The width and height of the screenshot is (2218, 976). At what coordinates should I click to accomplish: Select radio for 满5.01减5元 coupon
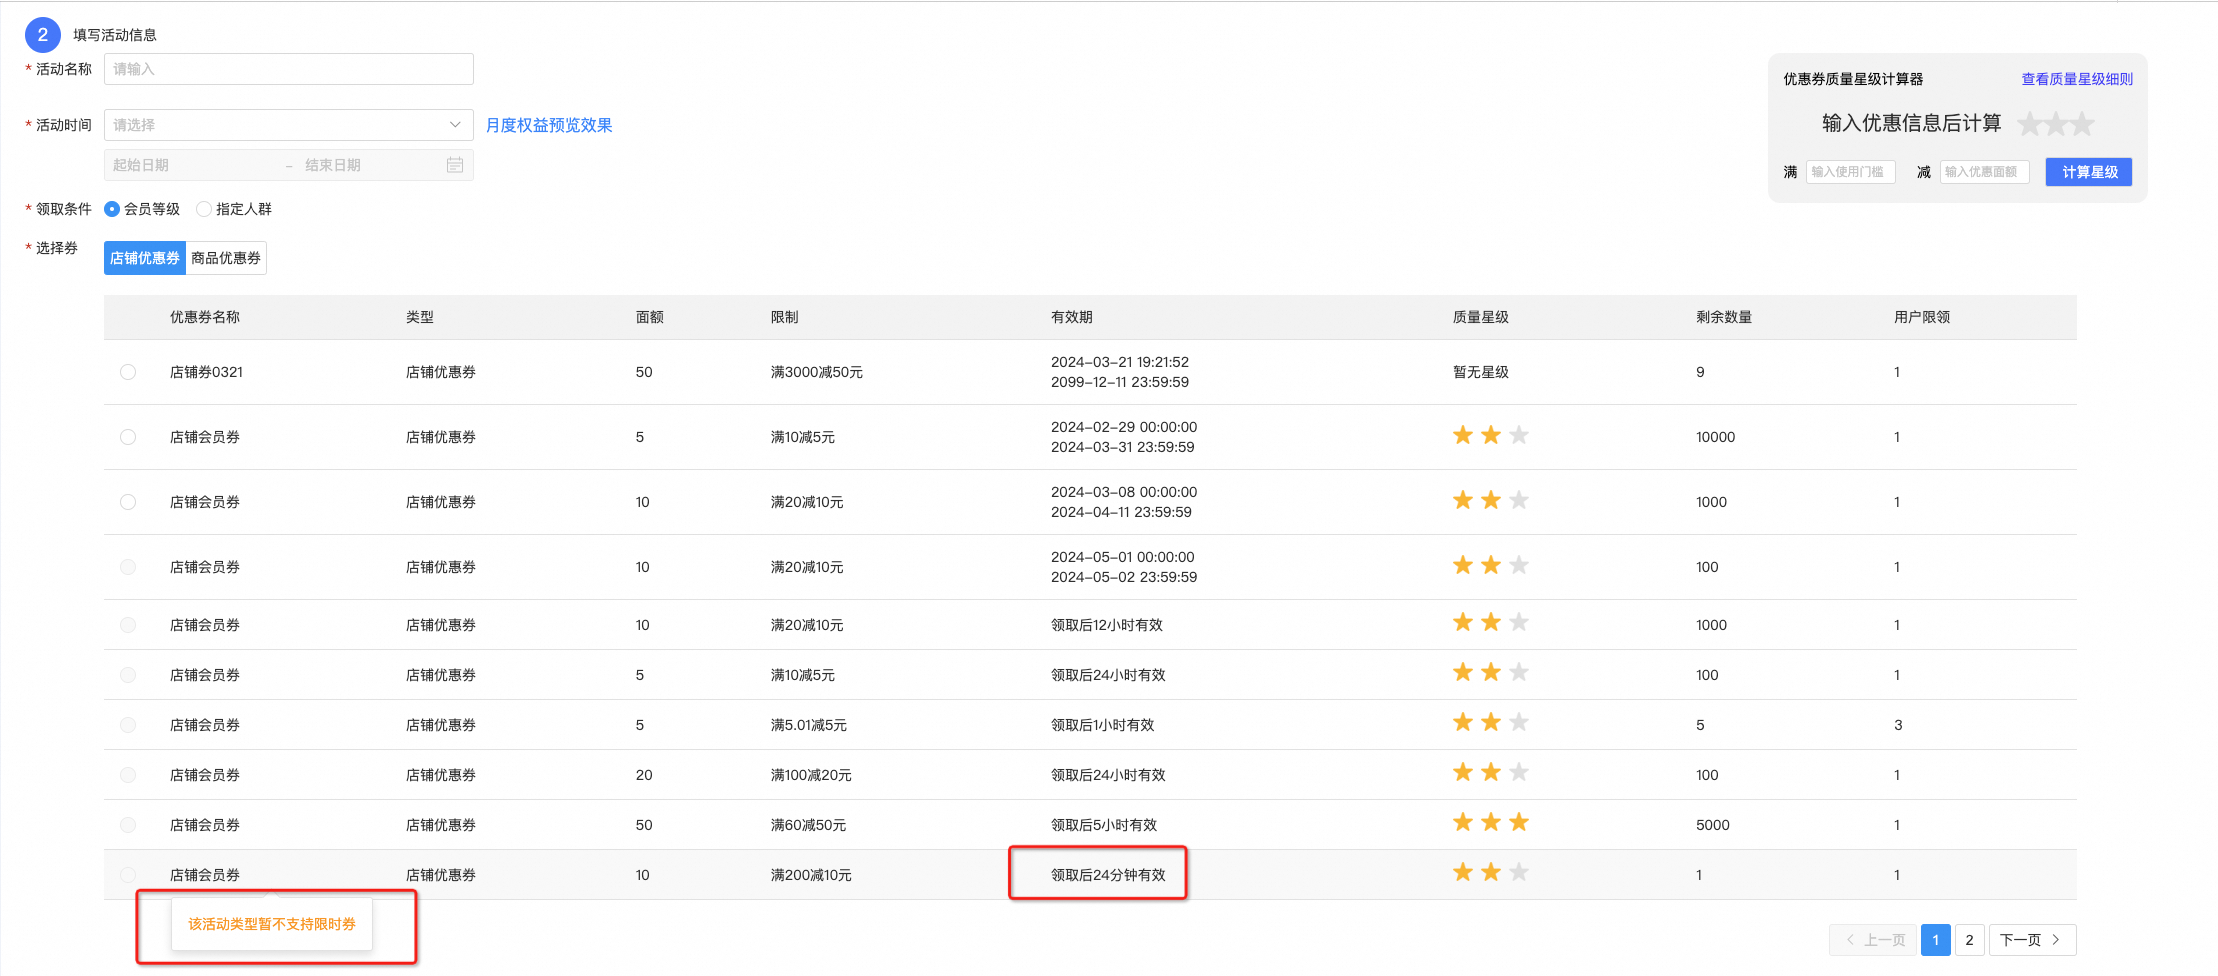tap(128, 725)
